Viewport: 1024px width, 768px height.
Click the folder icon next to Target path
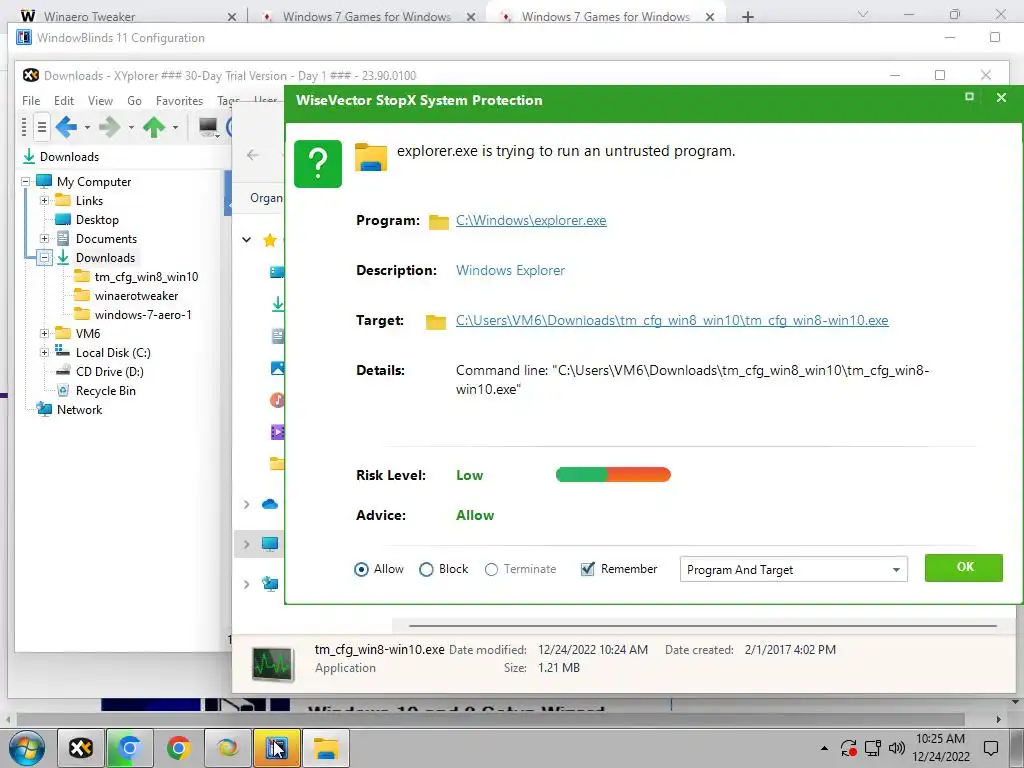point(436,322)
